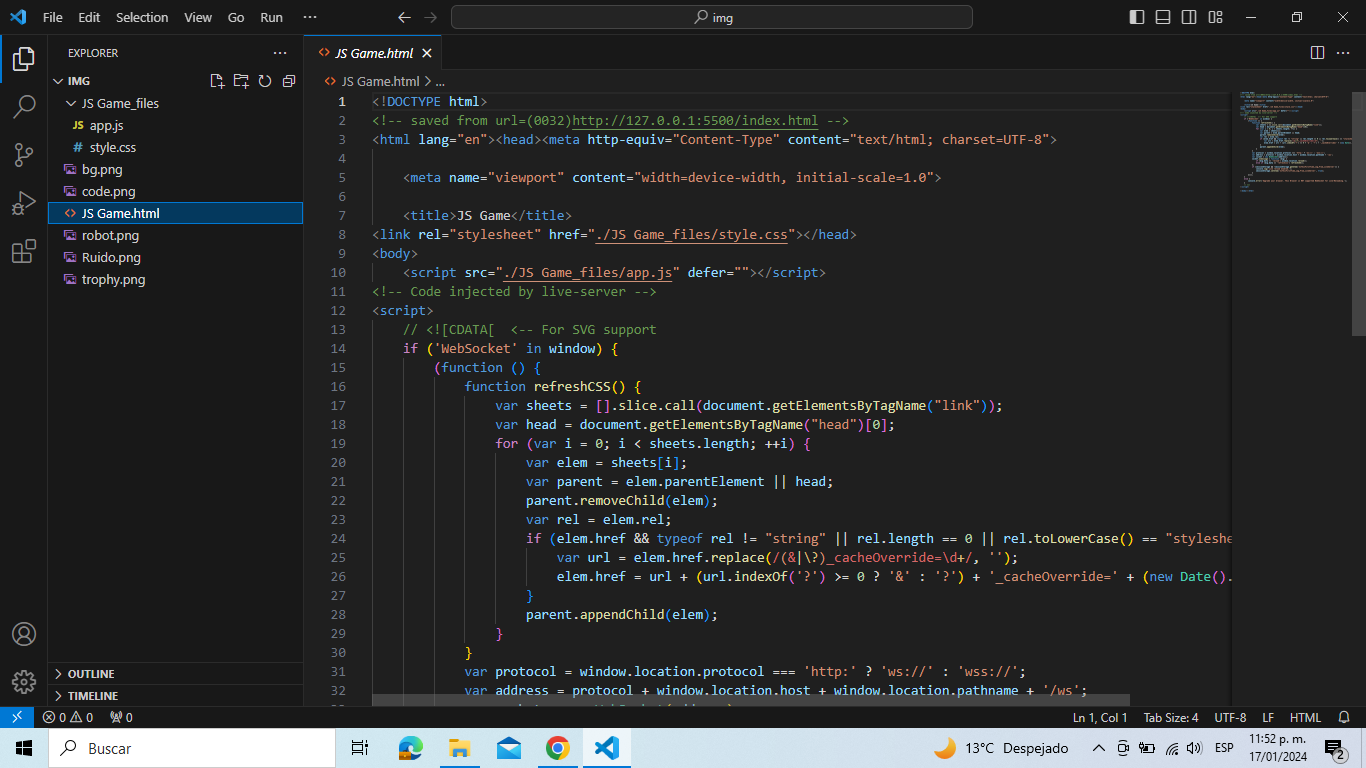1366x768 pixels.
Task: Open the View menu
Action: 198,17
